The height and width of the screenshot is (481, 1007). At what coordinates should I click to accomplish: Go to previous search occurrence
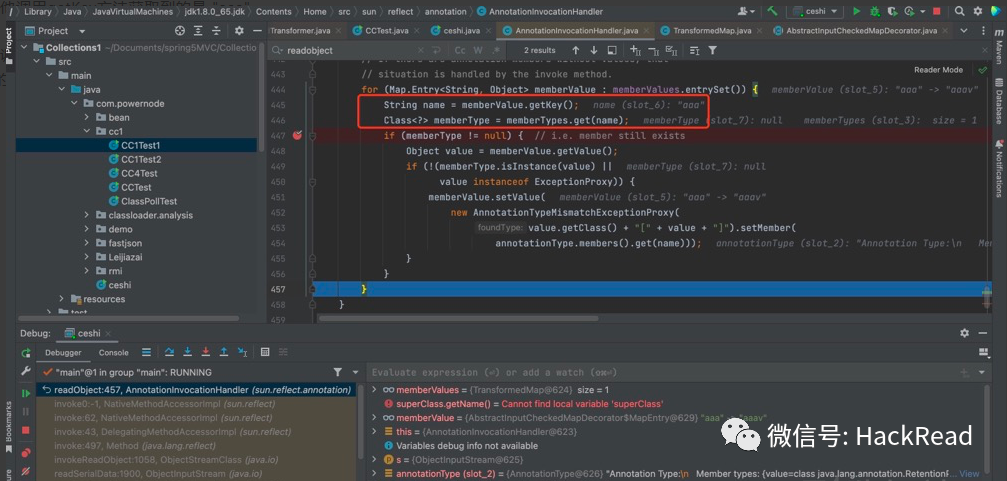pos(575,50)
